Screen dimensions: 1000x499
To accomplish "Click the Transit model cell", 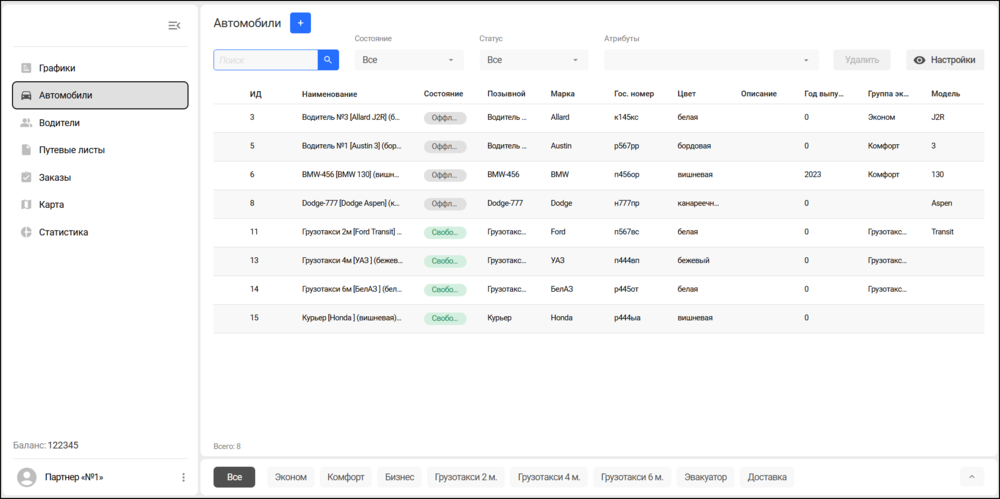I will (x=943, y=232).
